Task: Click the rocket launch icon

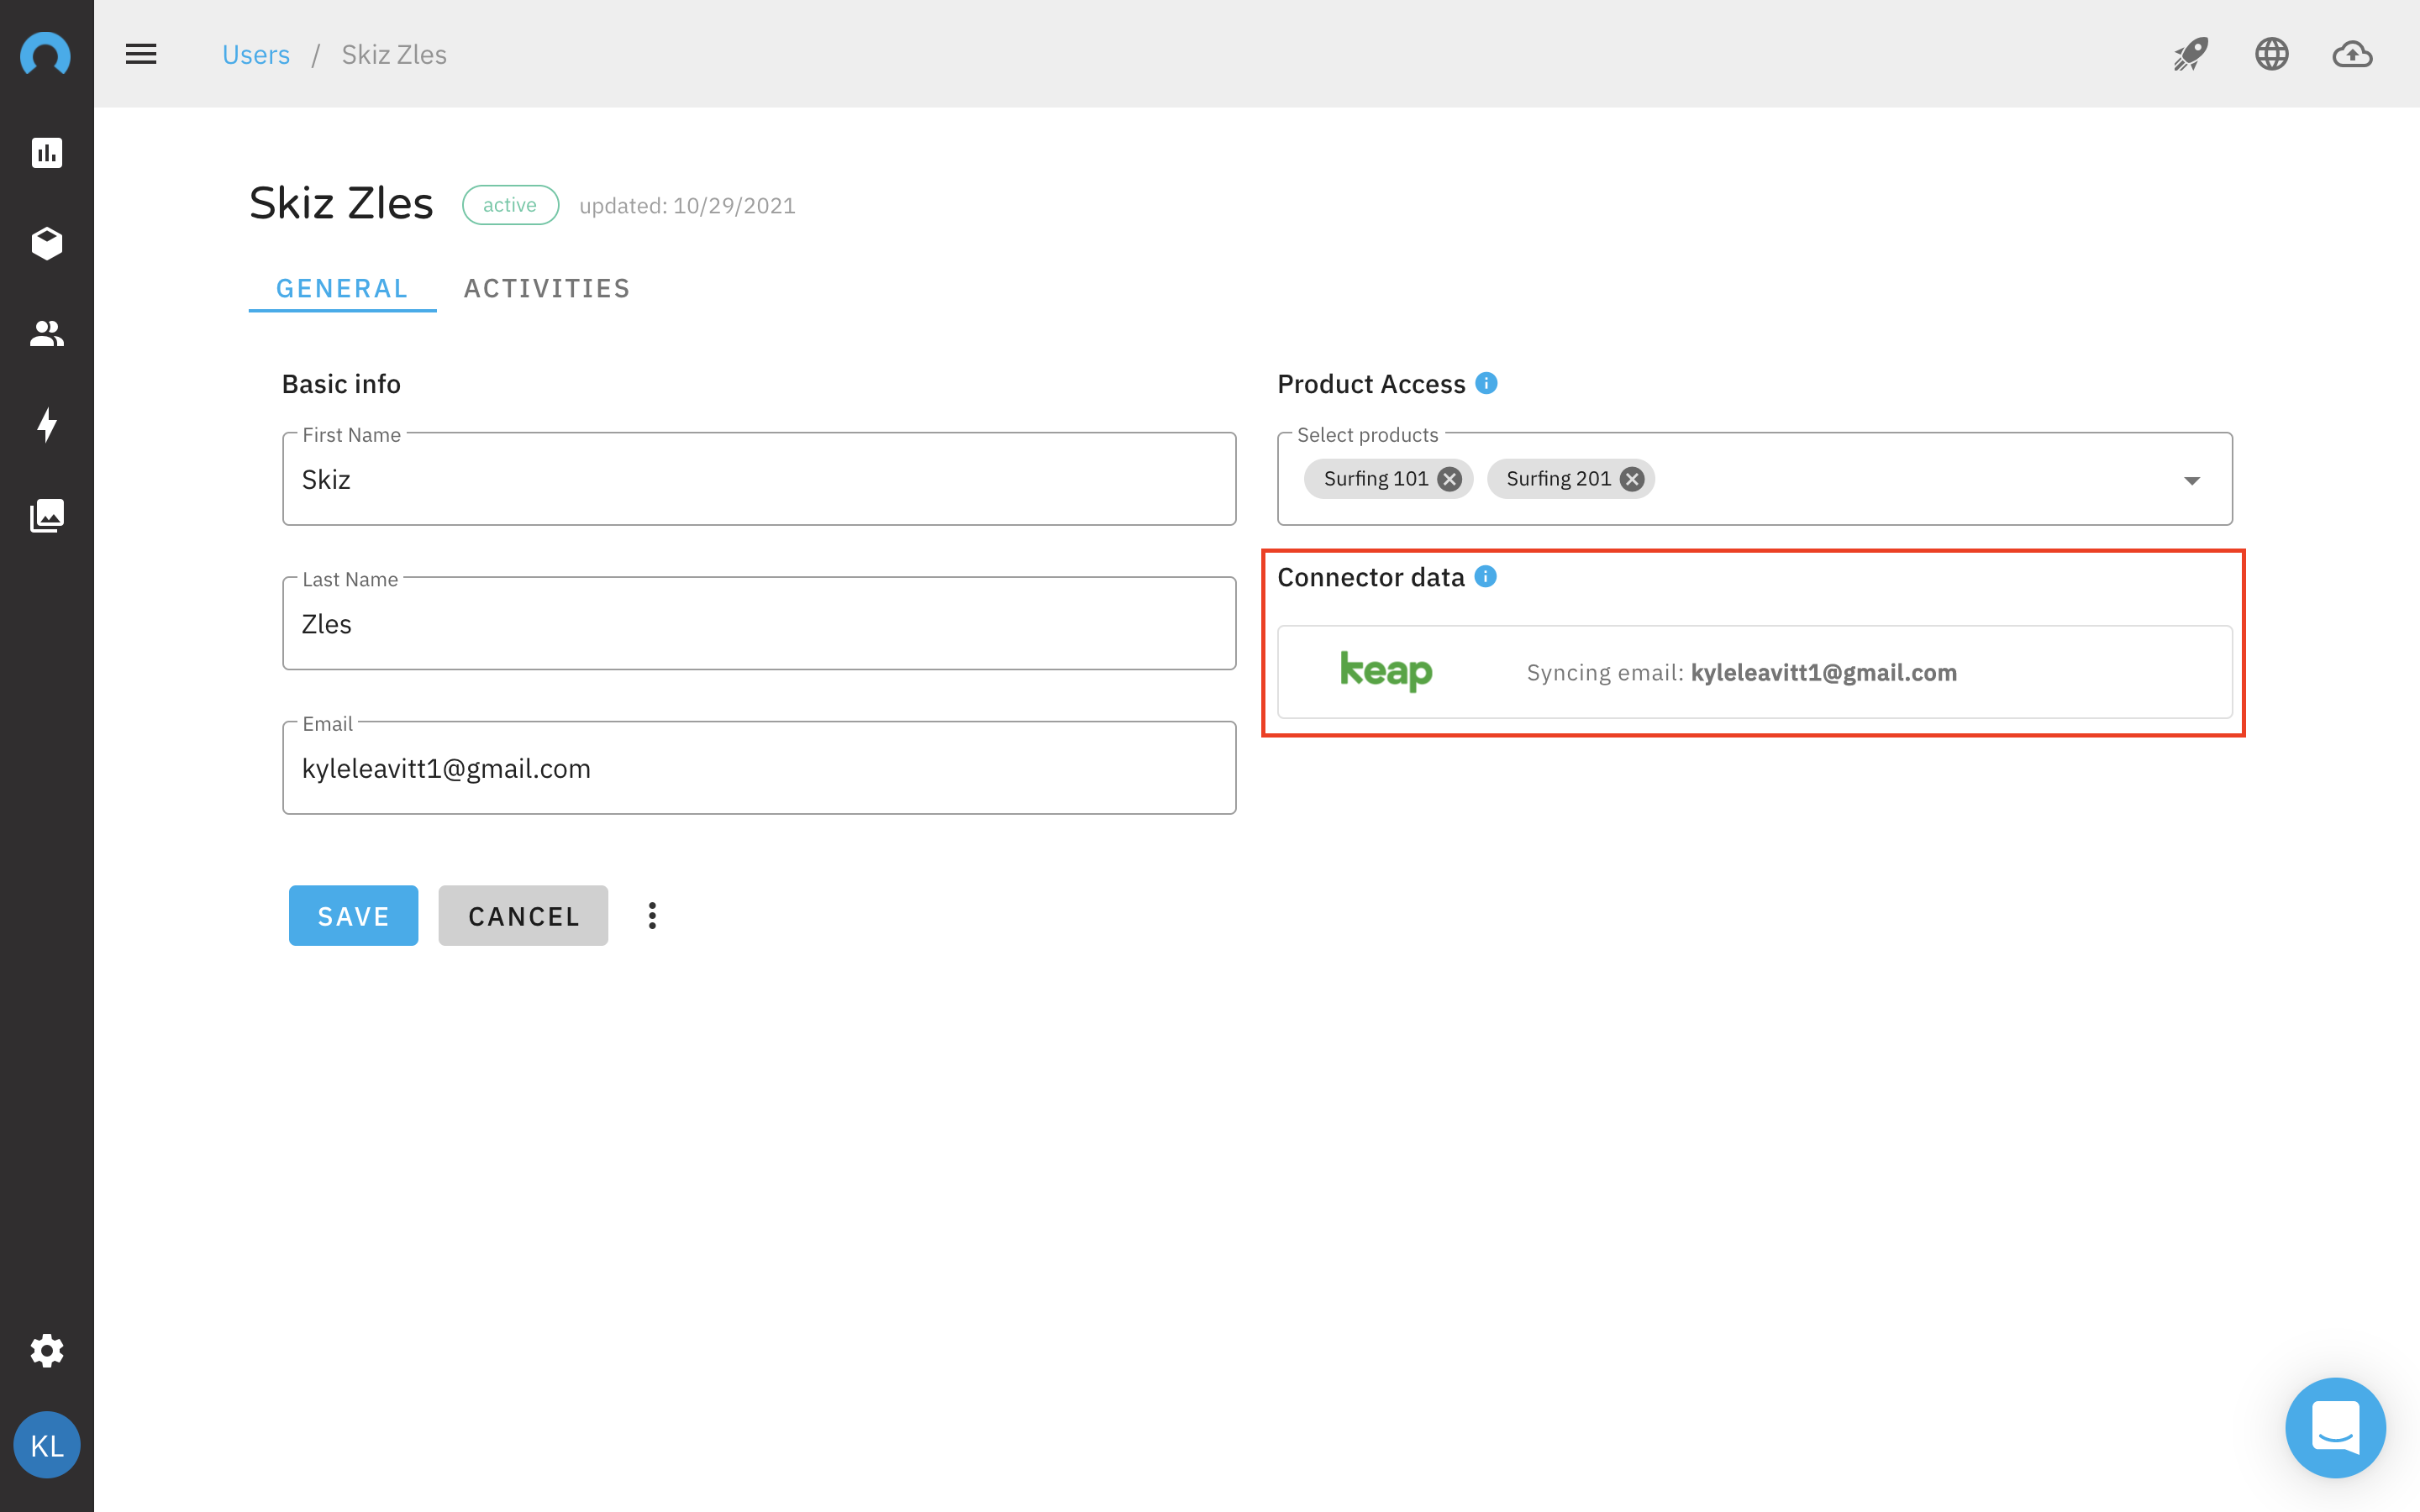Action: (2190, 54)
